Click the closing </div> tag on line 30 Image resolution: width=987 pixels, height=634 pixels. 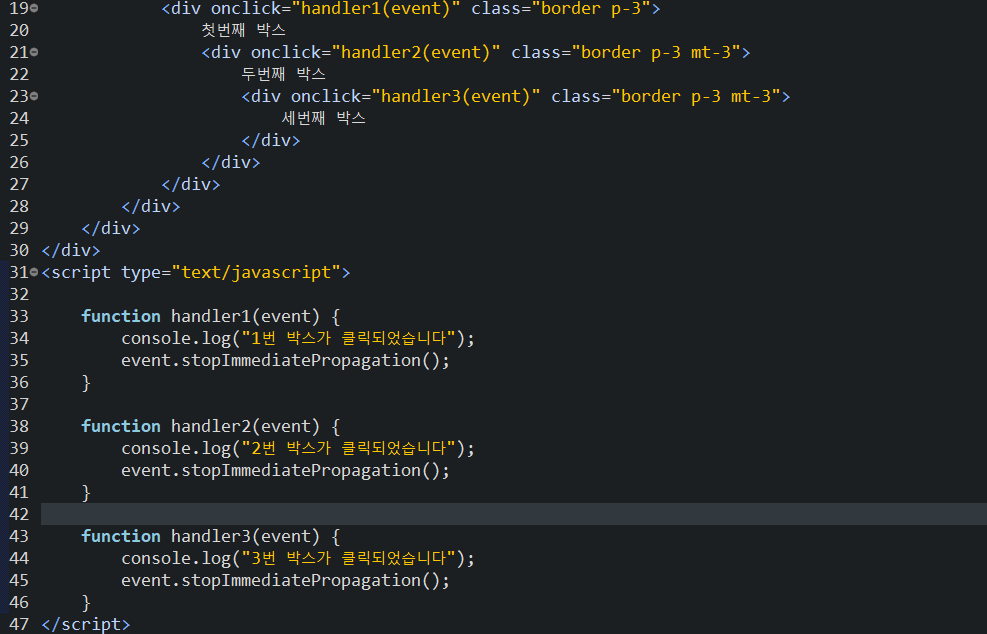(x=70, y=251)
